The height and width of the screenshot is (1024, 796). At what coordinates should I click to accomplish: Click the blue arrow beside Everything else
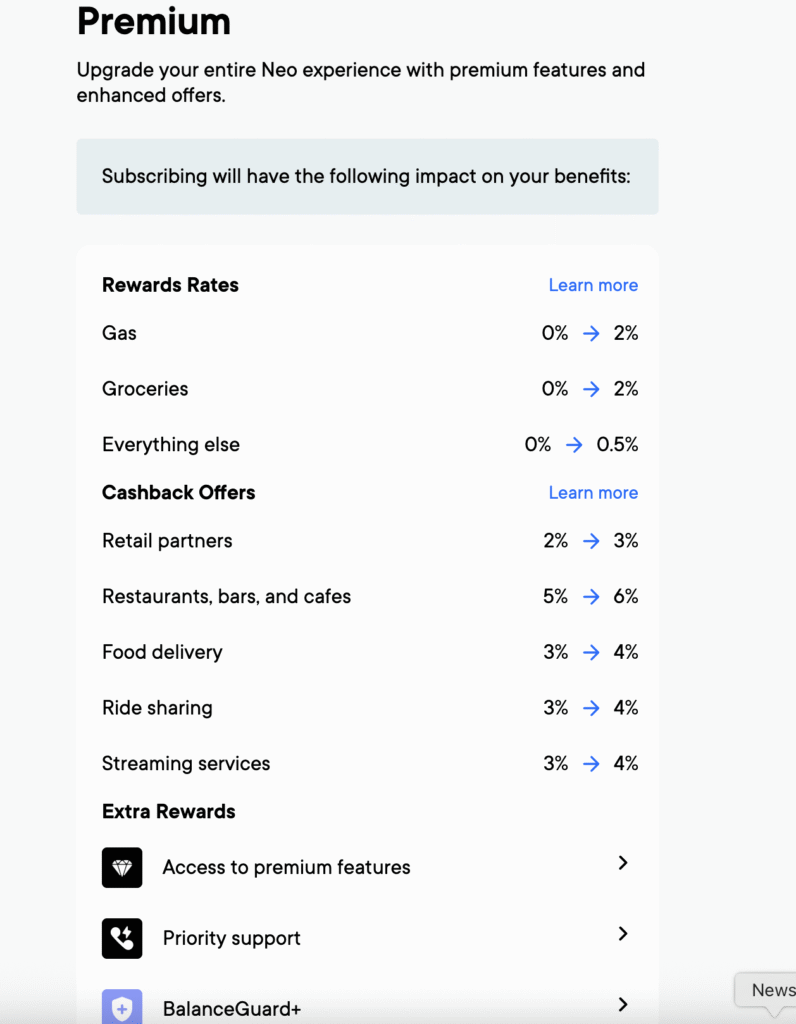[574, 445]
